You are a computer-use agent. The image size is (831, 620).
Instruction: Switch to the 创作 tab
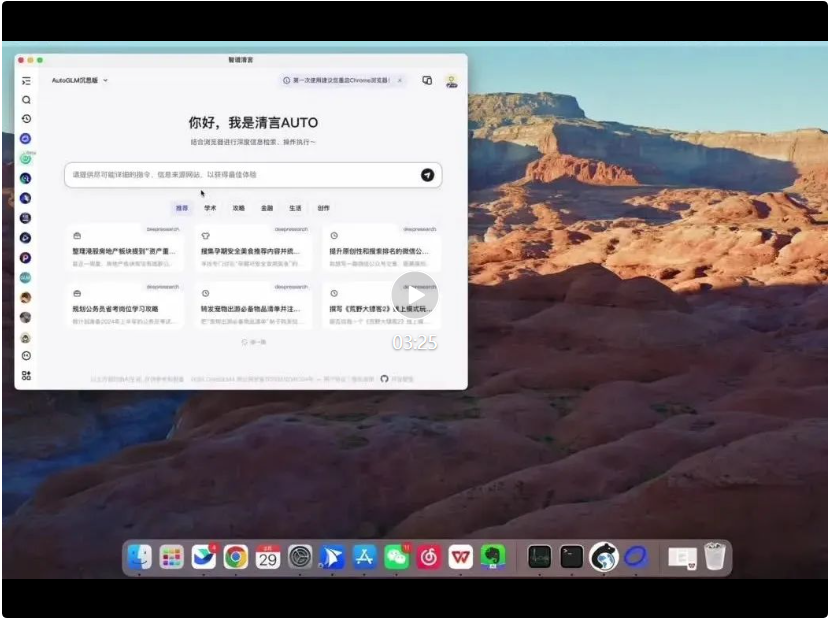(323, 208)
